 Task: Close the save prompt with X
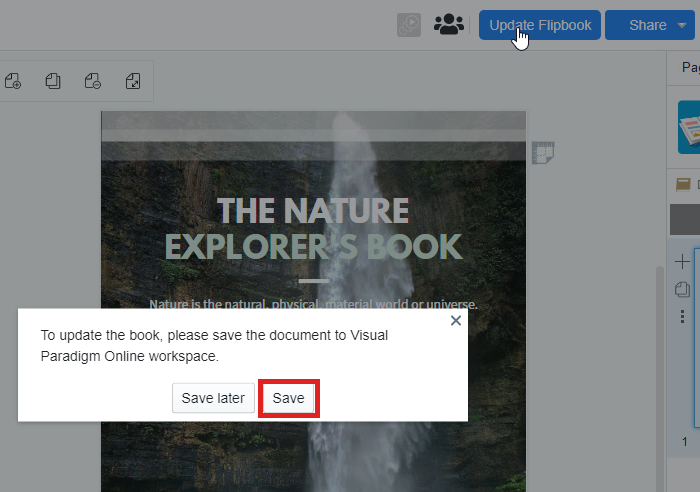(456, 321)
